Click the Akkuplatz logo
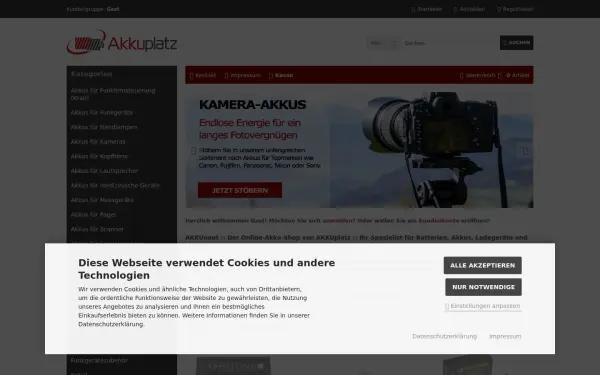The height and width of the screenshot is (375, 600). [122, 42]
